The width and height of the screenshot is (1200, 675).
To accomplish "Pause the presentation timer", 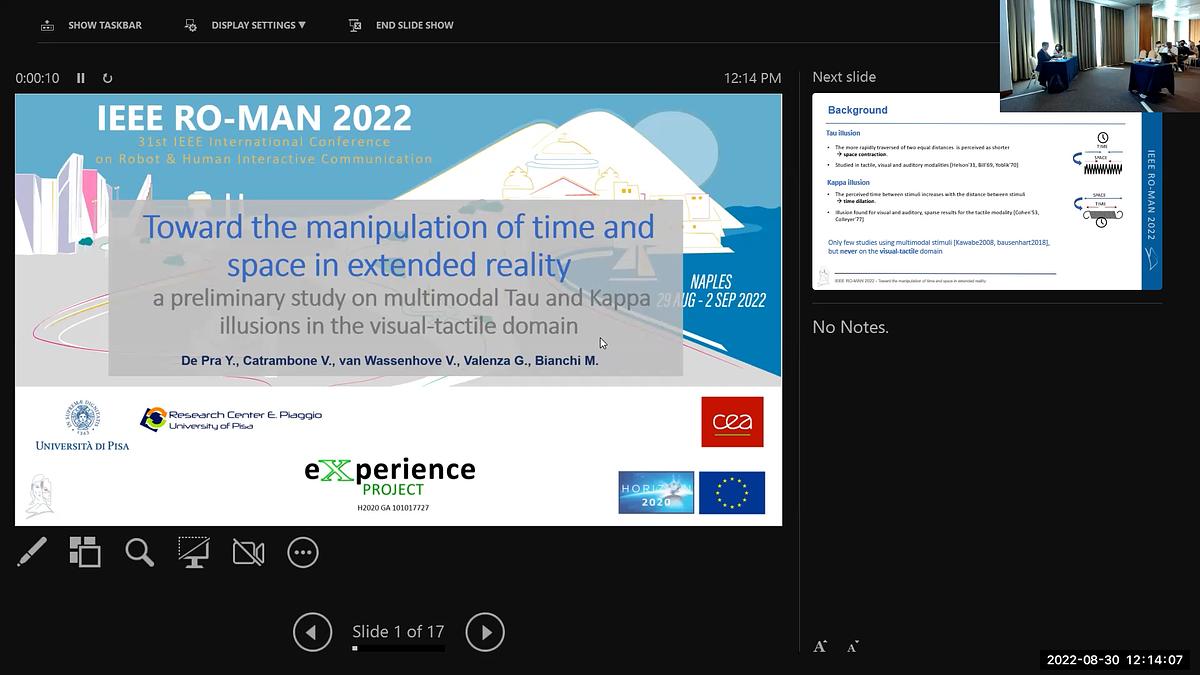I will click(x=81, y=78).
